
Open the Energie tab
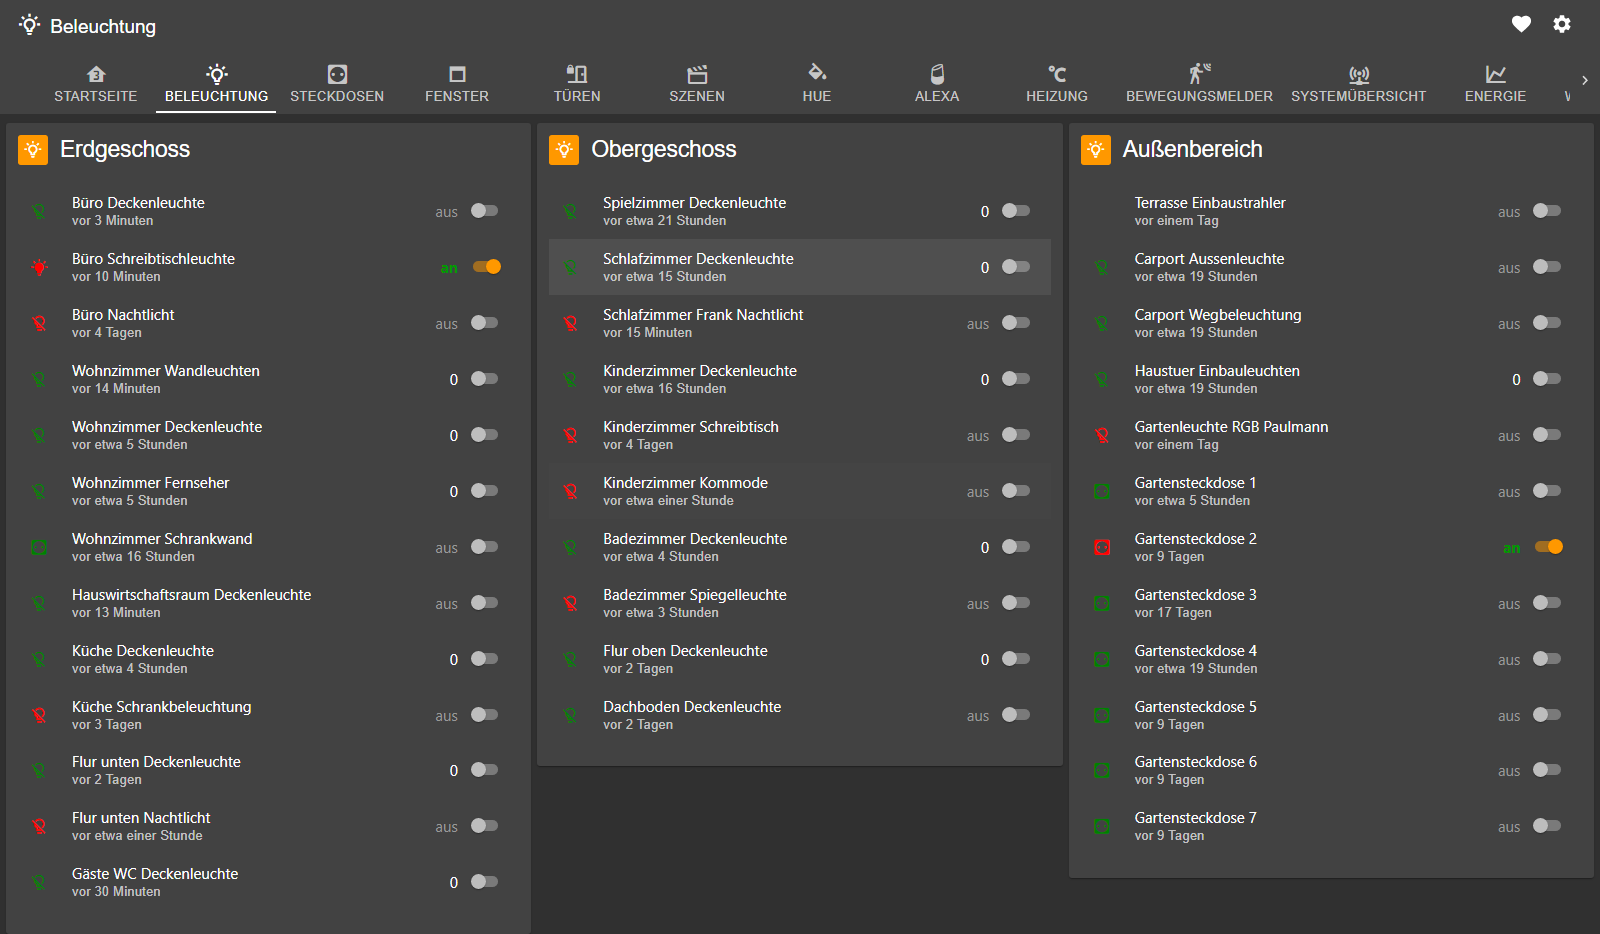click(1495, 84)
